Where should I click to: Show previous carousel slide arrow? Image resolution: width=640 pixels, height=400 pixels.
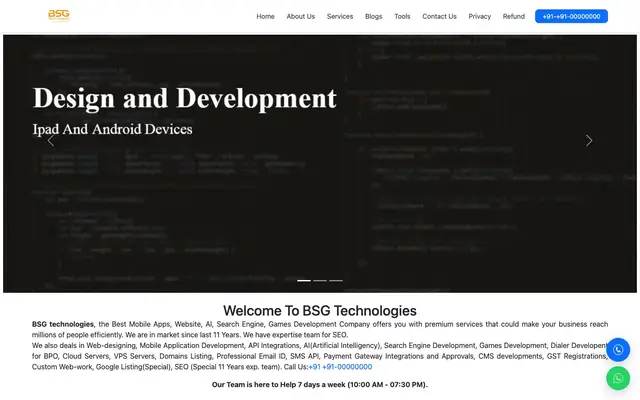coord(51,141)
